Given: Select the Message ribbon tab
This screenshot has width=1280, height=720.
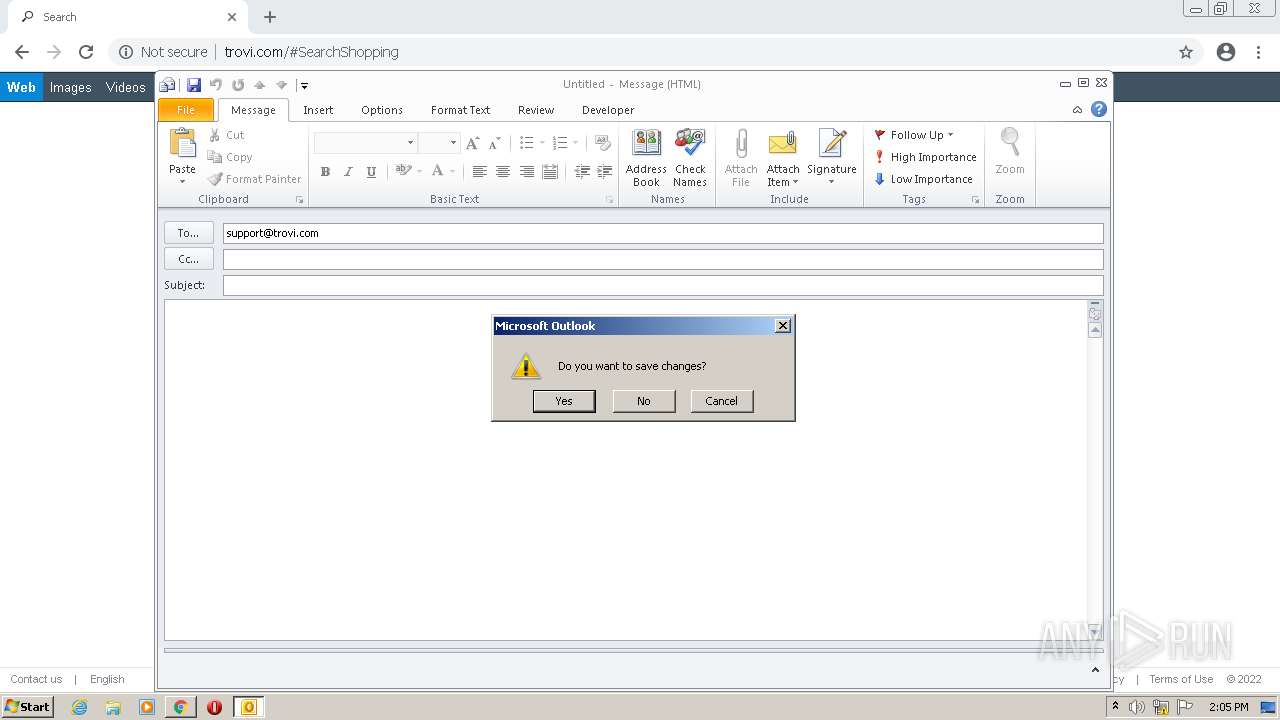Looking at the screenshot, I should (253, 110).
